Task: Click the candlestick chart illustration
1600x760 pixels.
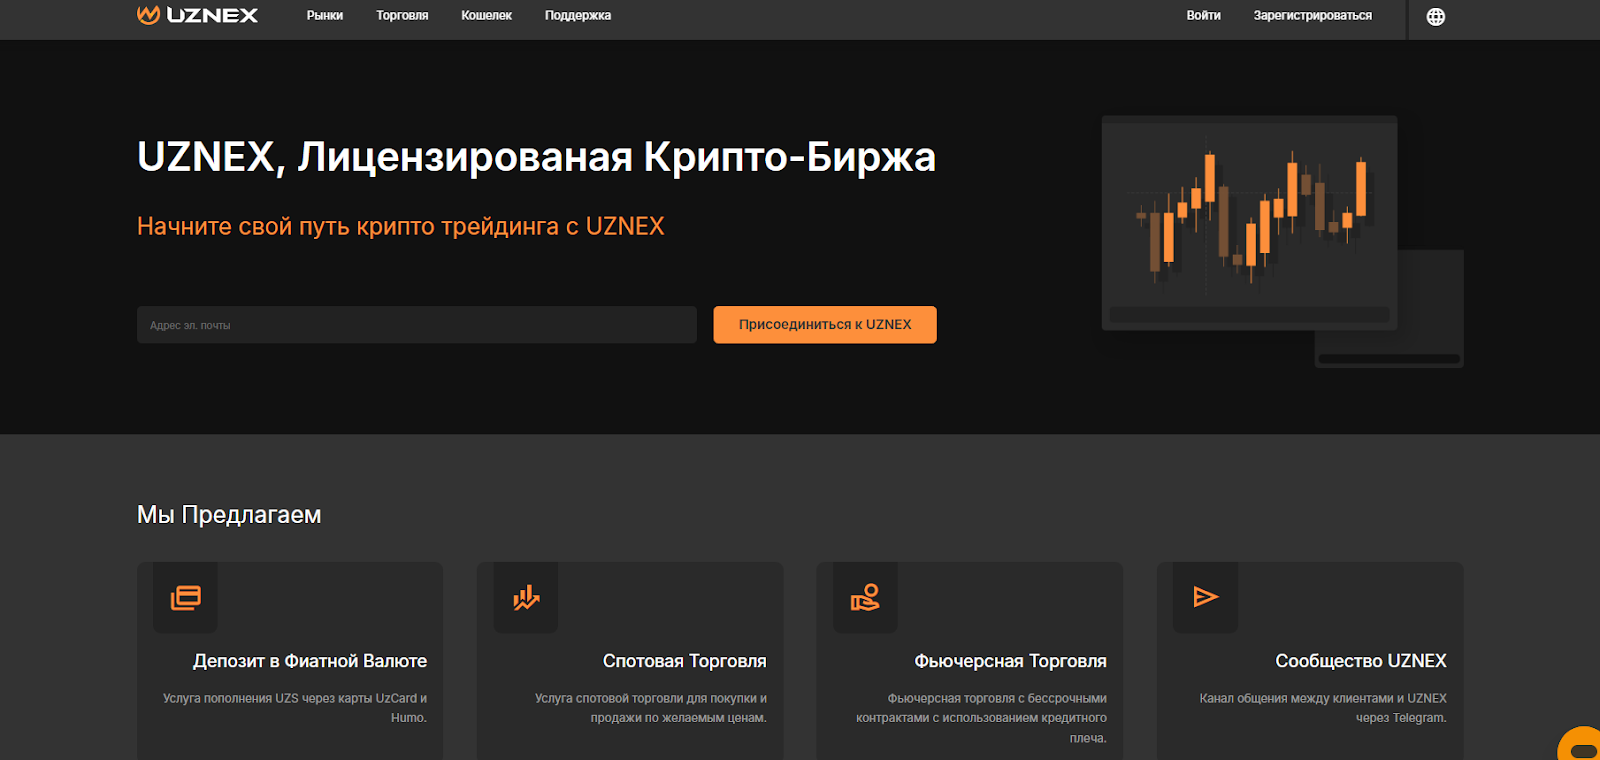Action: pyautogui.click(x=1250, y=223)
